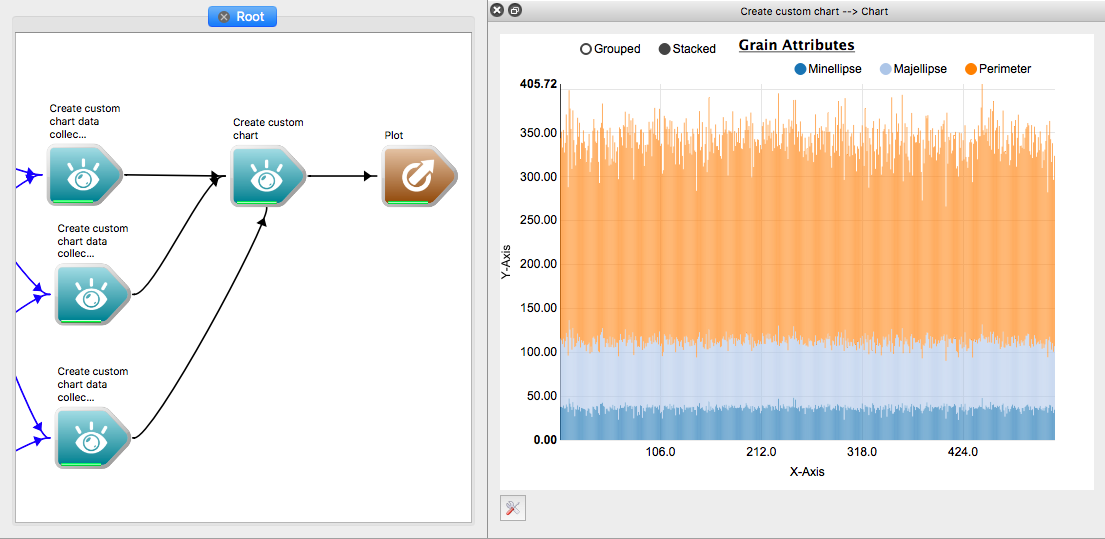The width and height of the screenshot is (1105, 539).
Task: Select the topmost chart data collector node
Action: (x=83, y=175)
